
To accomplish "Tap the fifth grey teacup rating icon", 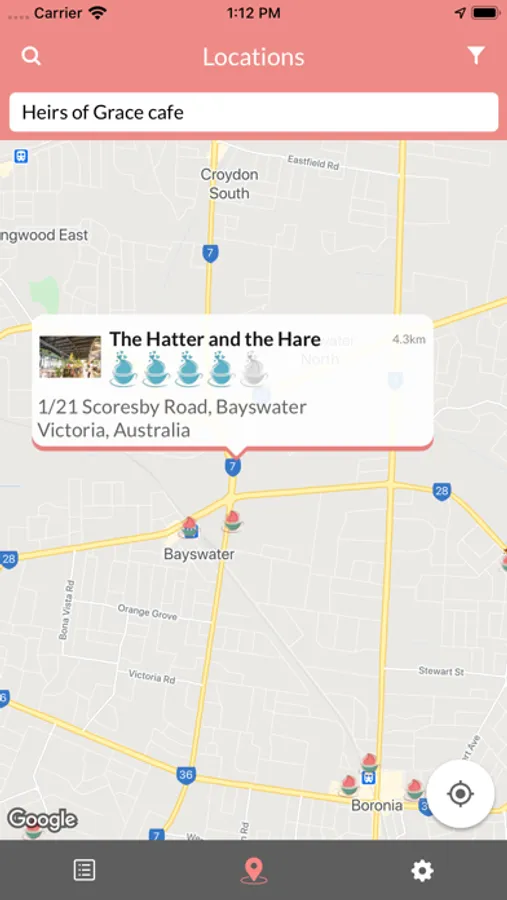I will [254, 368].
